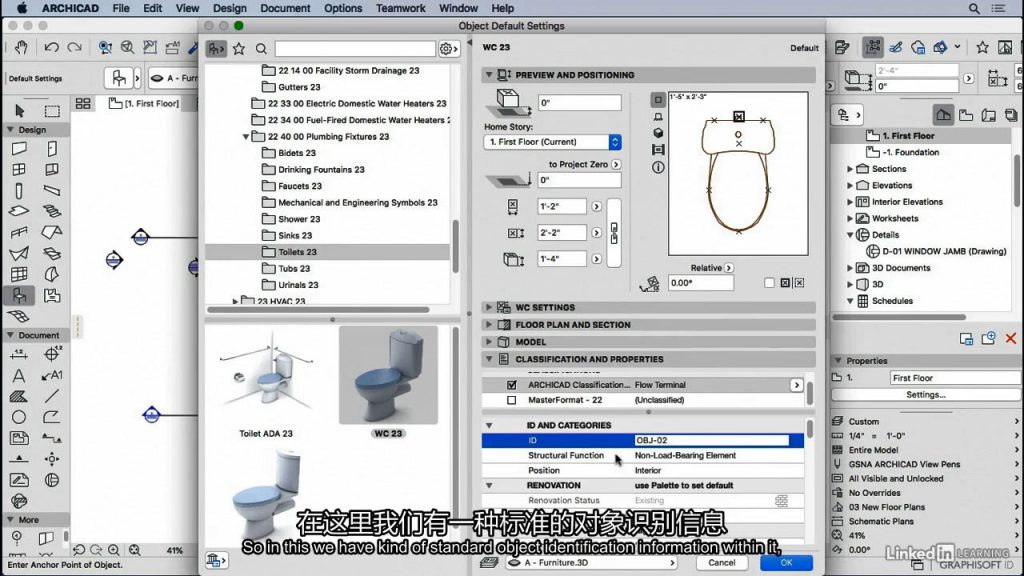Toggle rightmost mirror checkbox near angle

coord(799,283)
